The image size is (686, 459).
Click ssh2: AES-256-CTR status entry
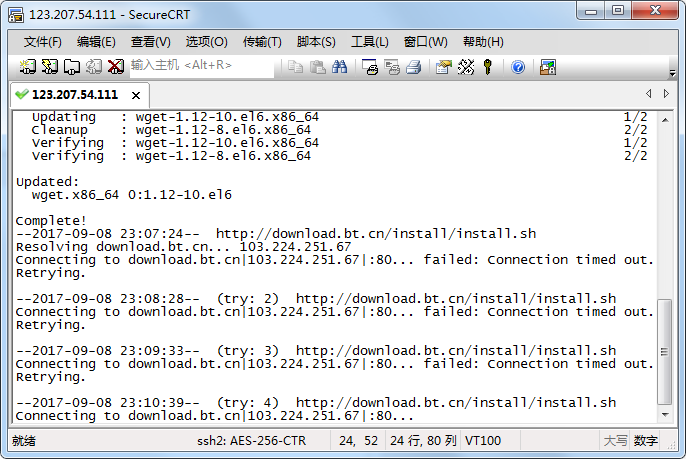(x=252, y=441)
